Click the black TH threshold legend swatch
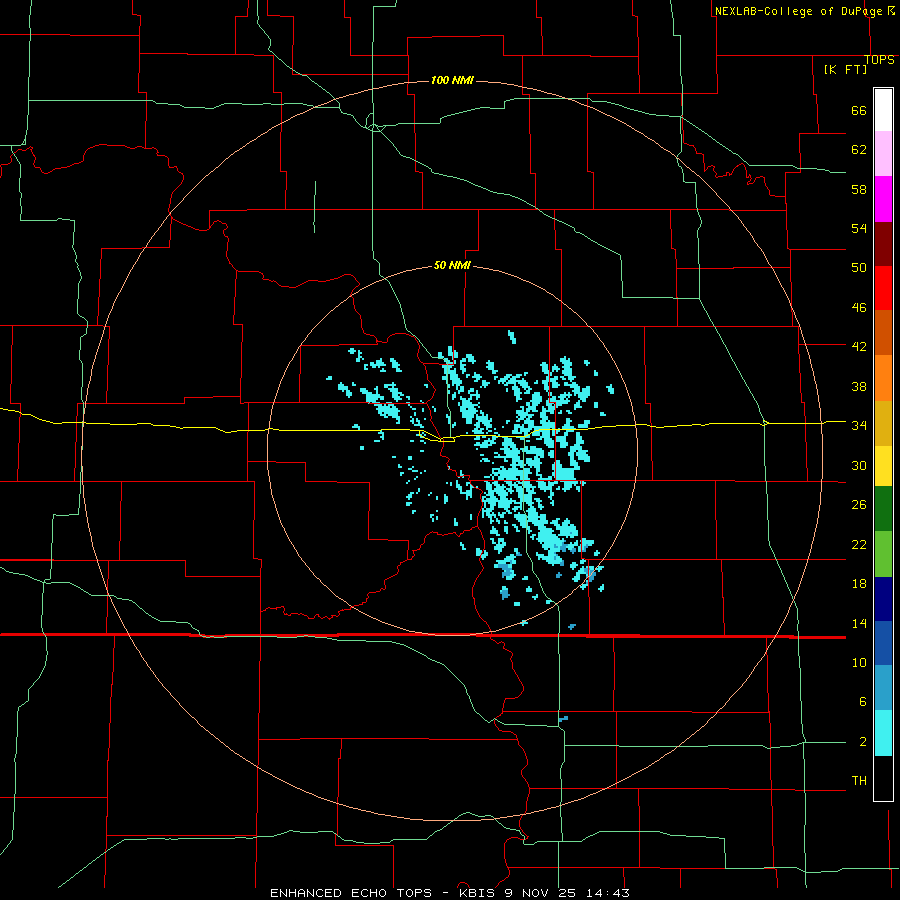The width and height of the screenshot is (900, 900). 883,778
